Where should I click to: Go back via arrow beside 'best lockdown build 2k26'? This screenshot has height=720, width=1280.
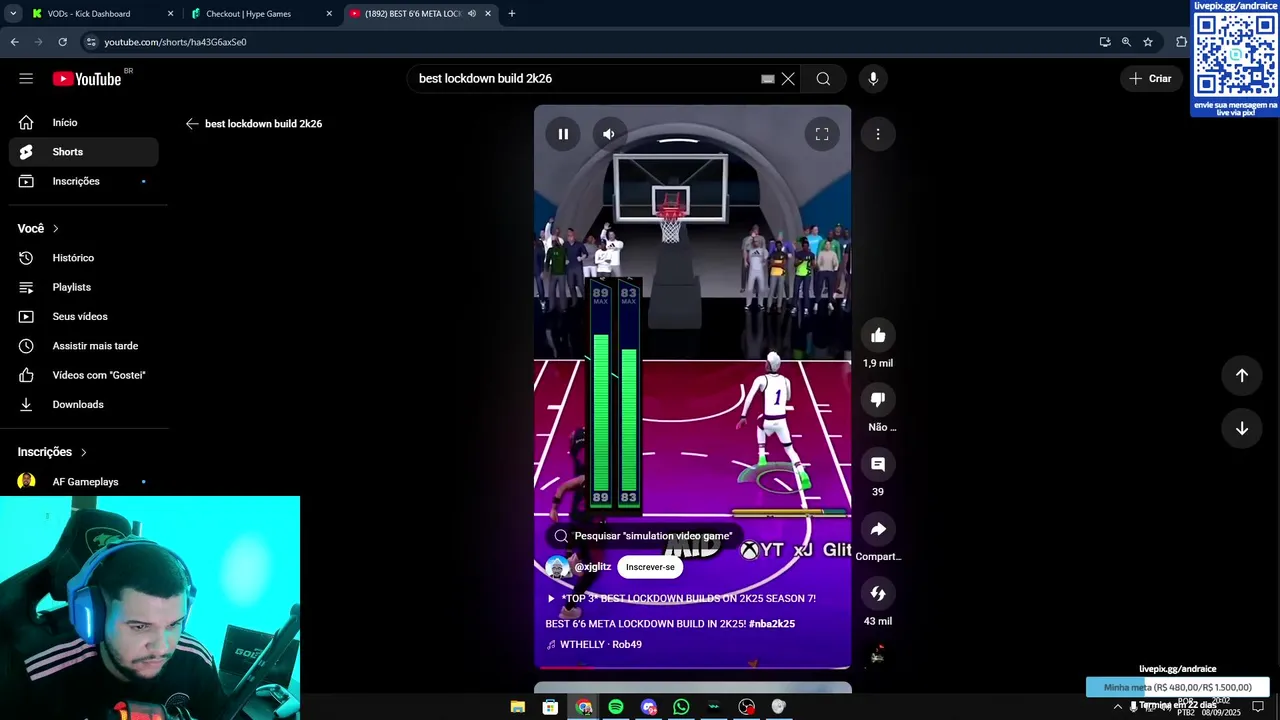coord(192,124)
